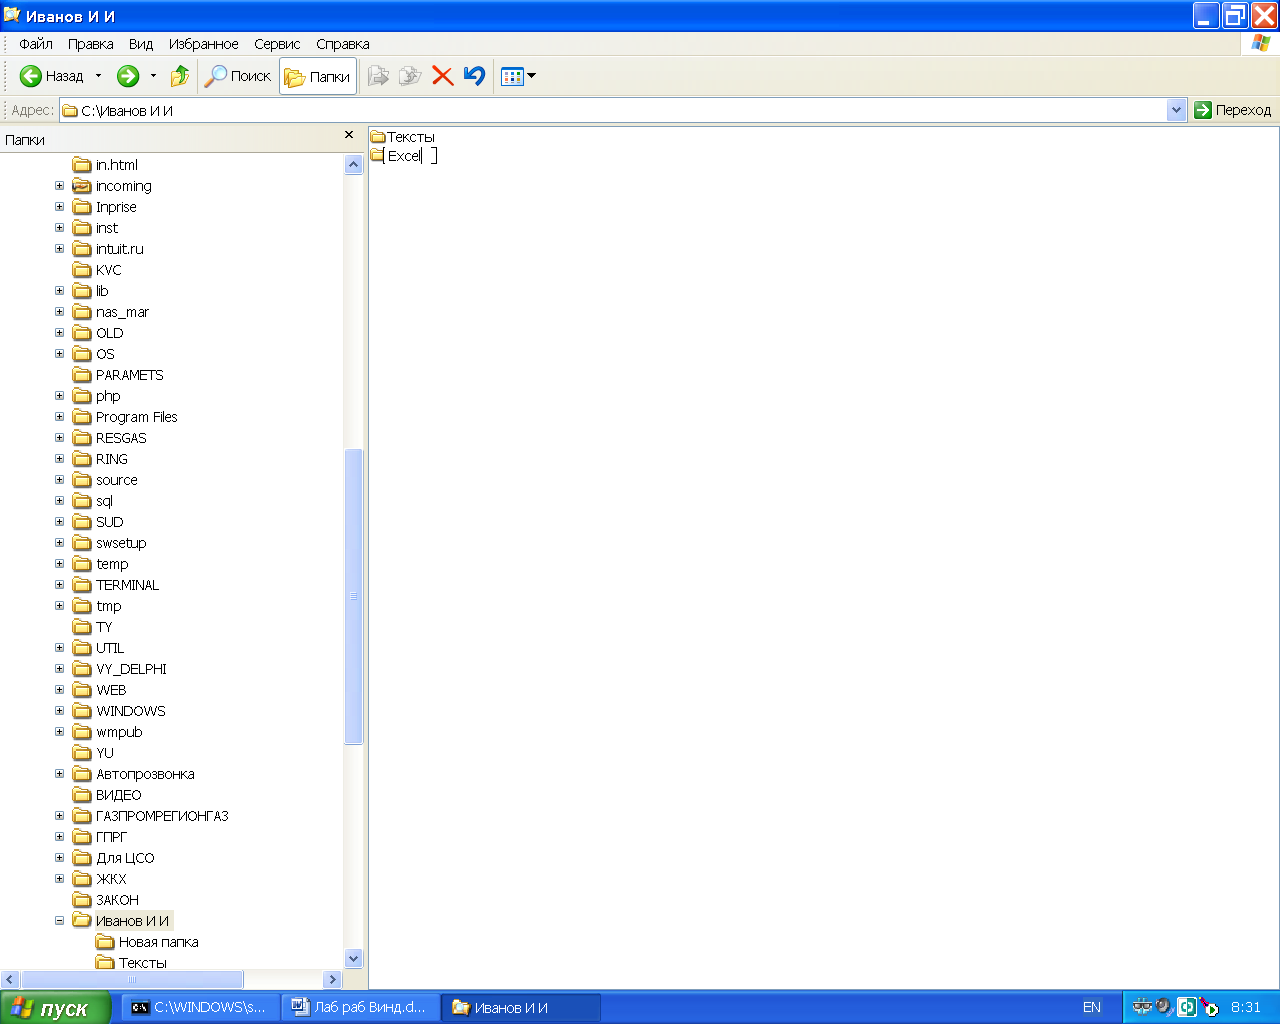Go up one folder level icon
Image resolution: width=1280 pixels, height=1024 pixels.
pyautogui.click(x=180, y=76)
